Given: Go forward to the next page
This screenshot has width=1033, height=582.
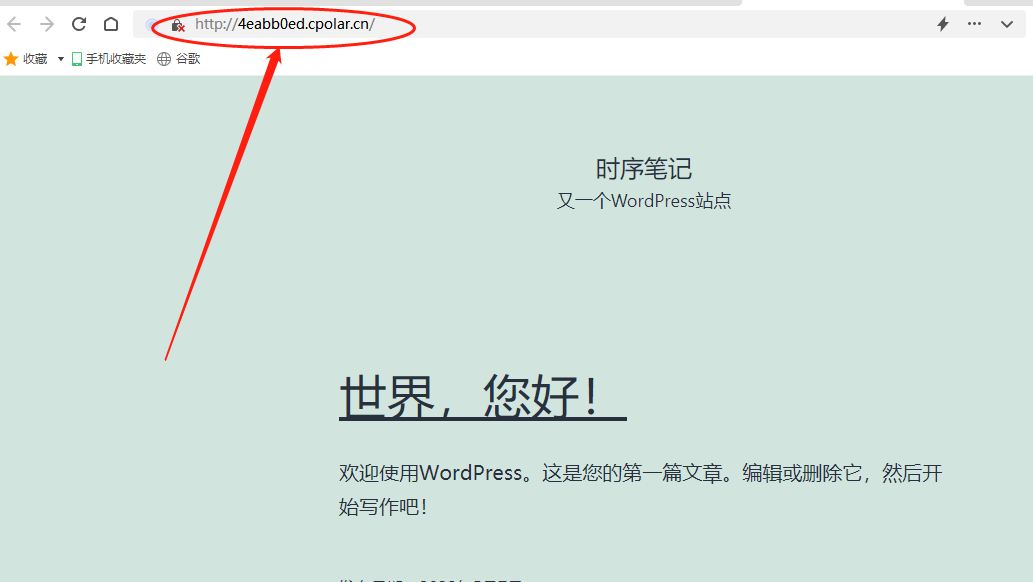Looking at the screenshot, I should click(47, 24).
